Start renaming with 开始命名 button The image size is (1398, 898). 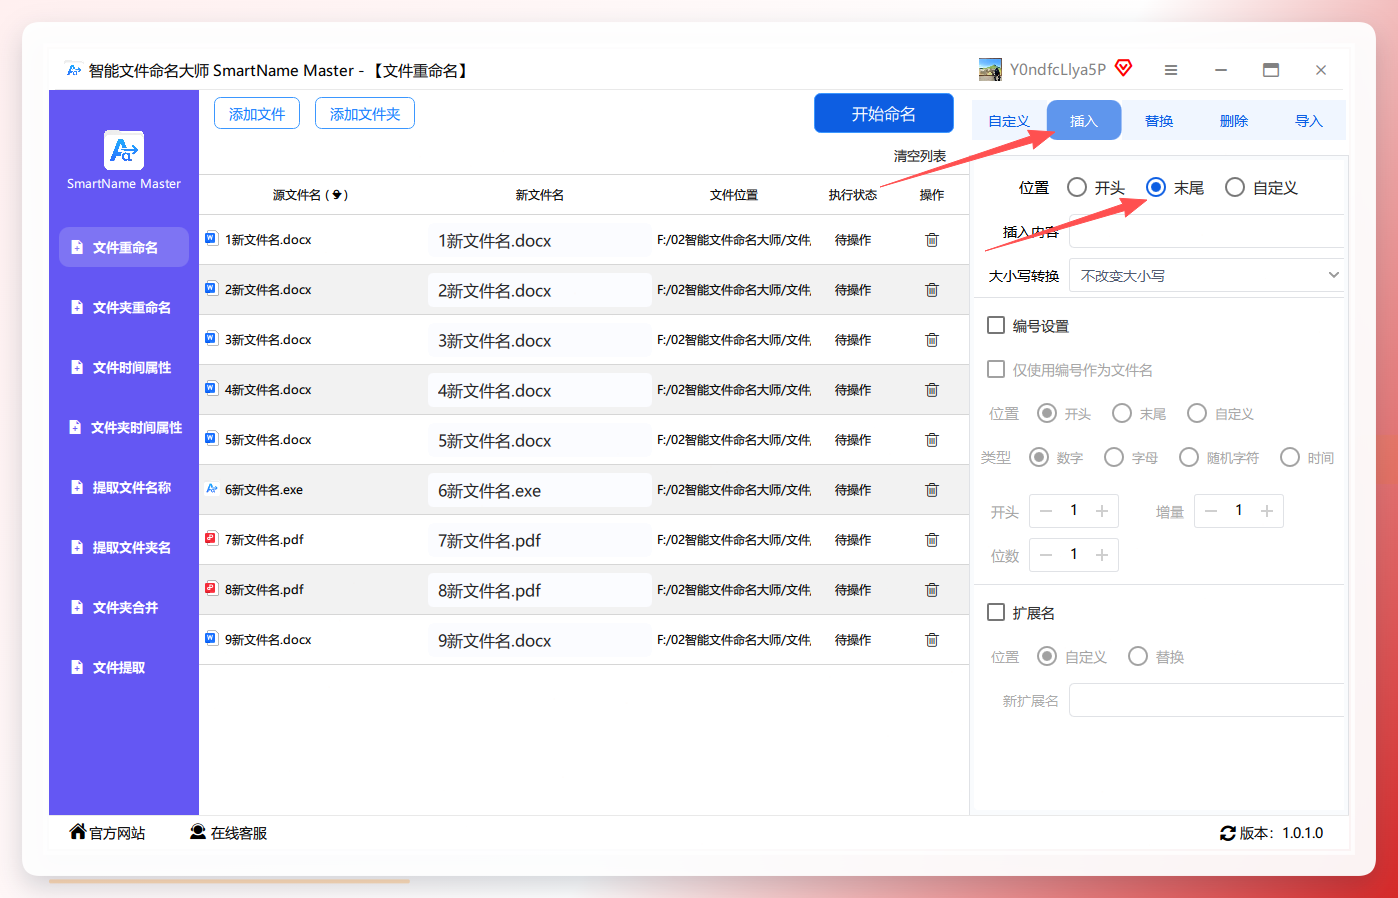[884, 113]
